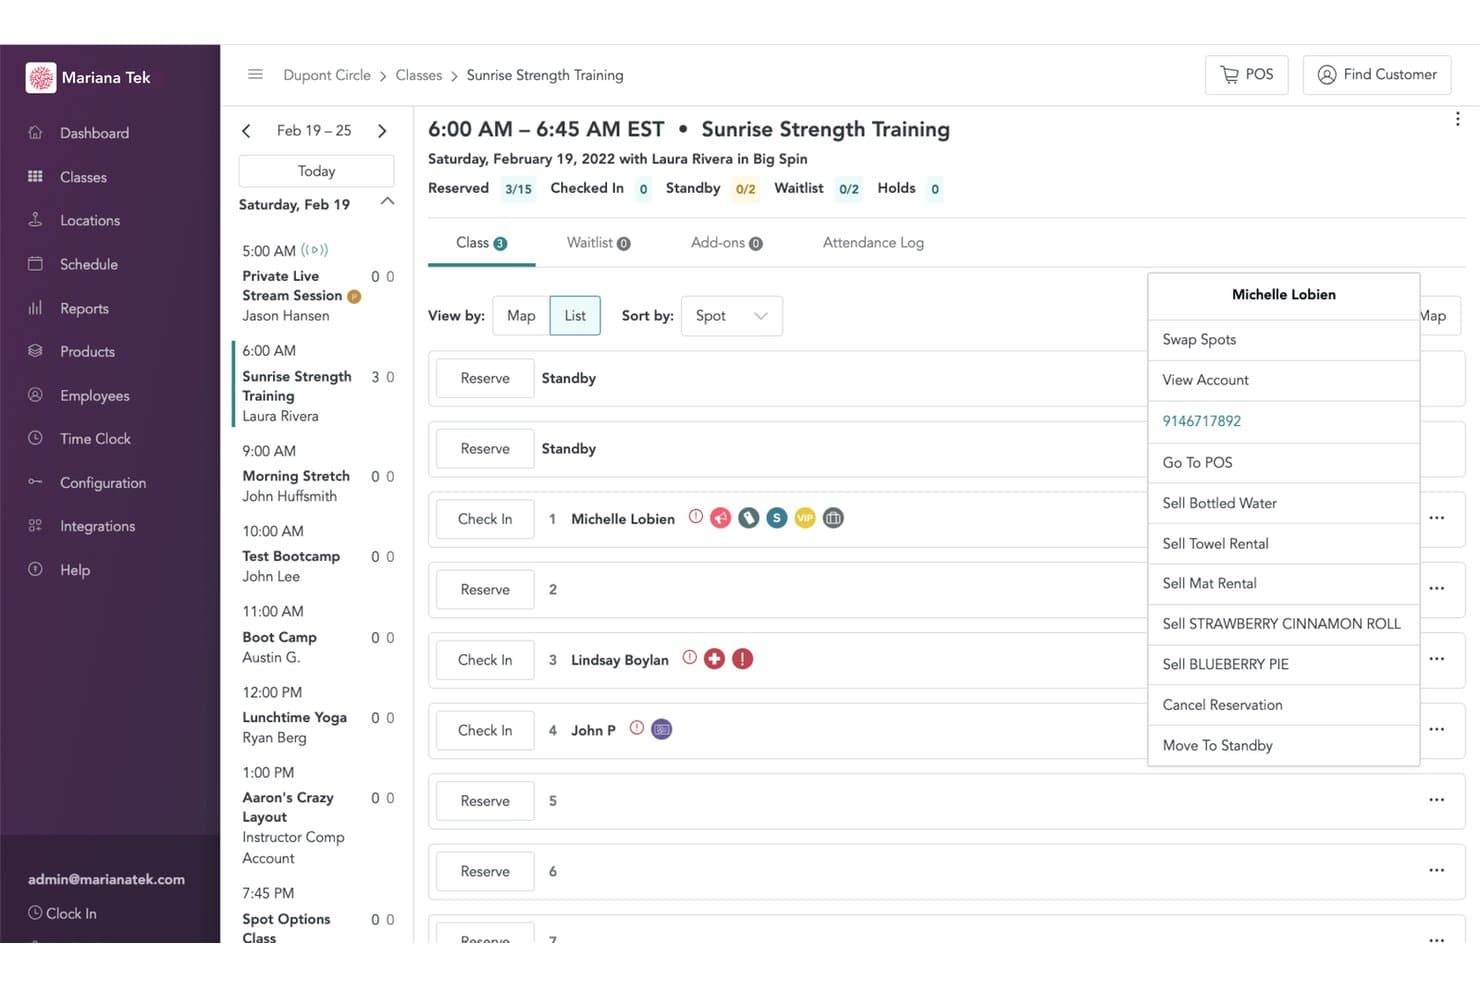Collapse the Saturday, Feb 19 section
This screenshot has width=1480, height=987.
(388, 202)
